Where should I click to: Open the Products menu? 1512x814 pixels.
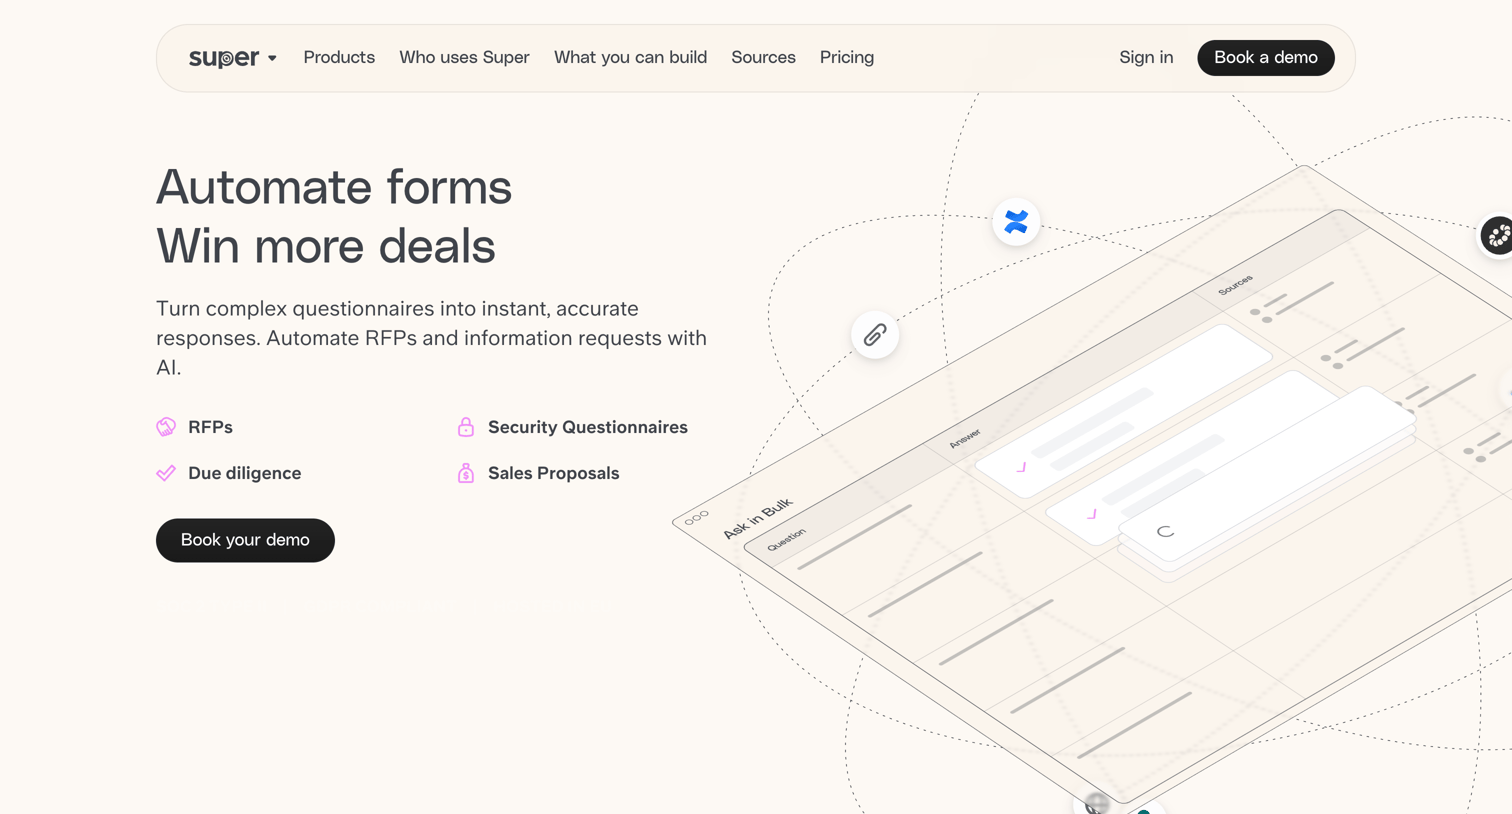[339, 58]
